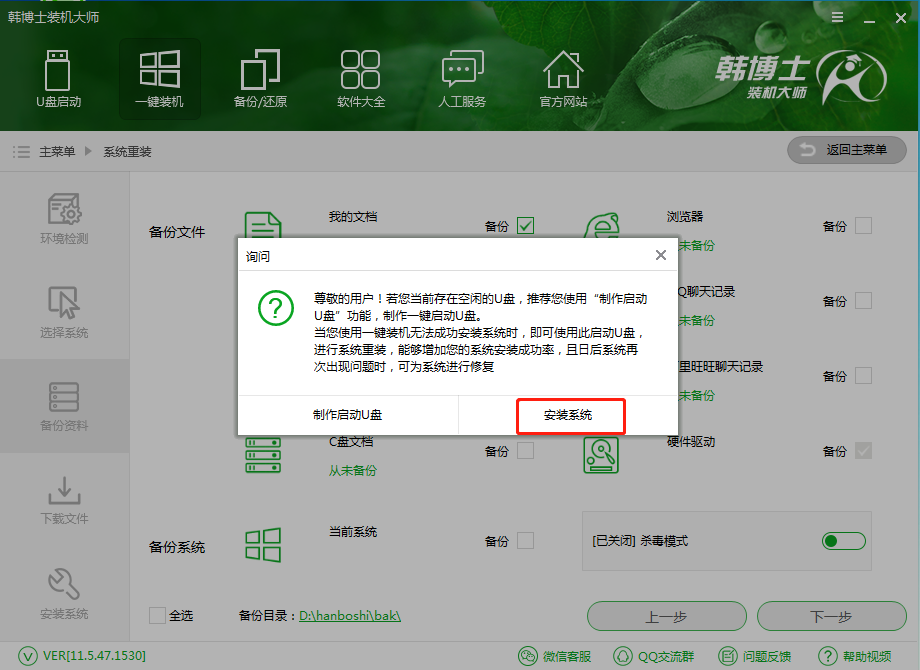
Task: Select the 环境检测 sidebar icon
Action: point(63,218)
